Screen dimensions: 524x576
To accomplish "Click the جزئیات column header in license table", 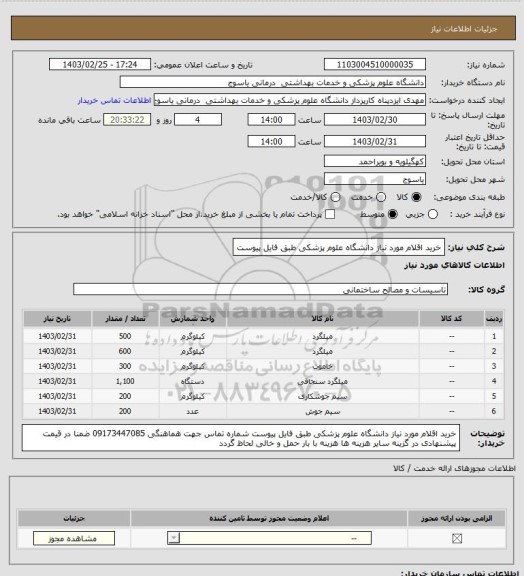I will coord(74,518).
